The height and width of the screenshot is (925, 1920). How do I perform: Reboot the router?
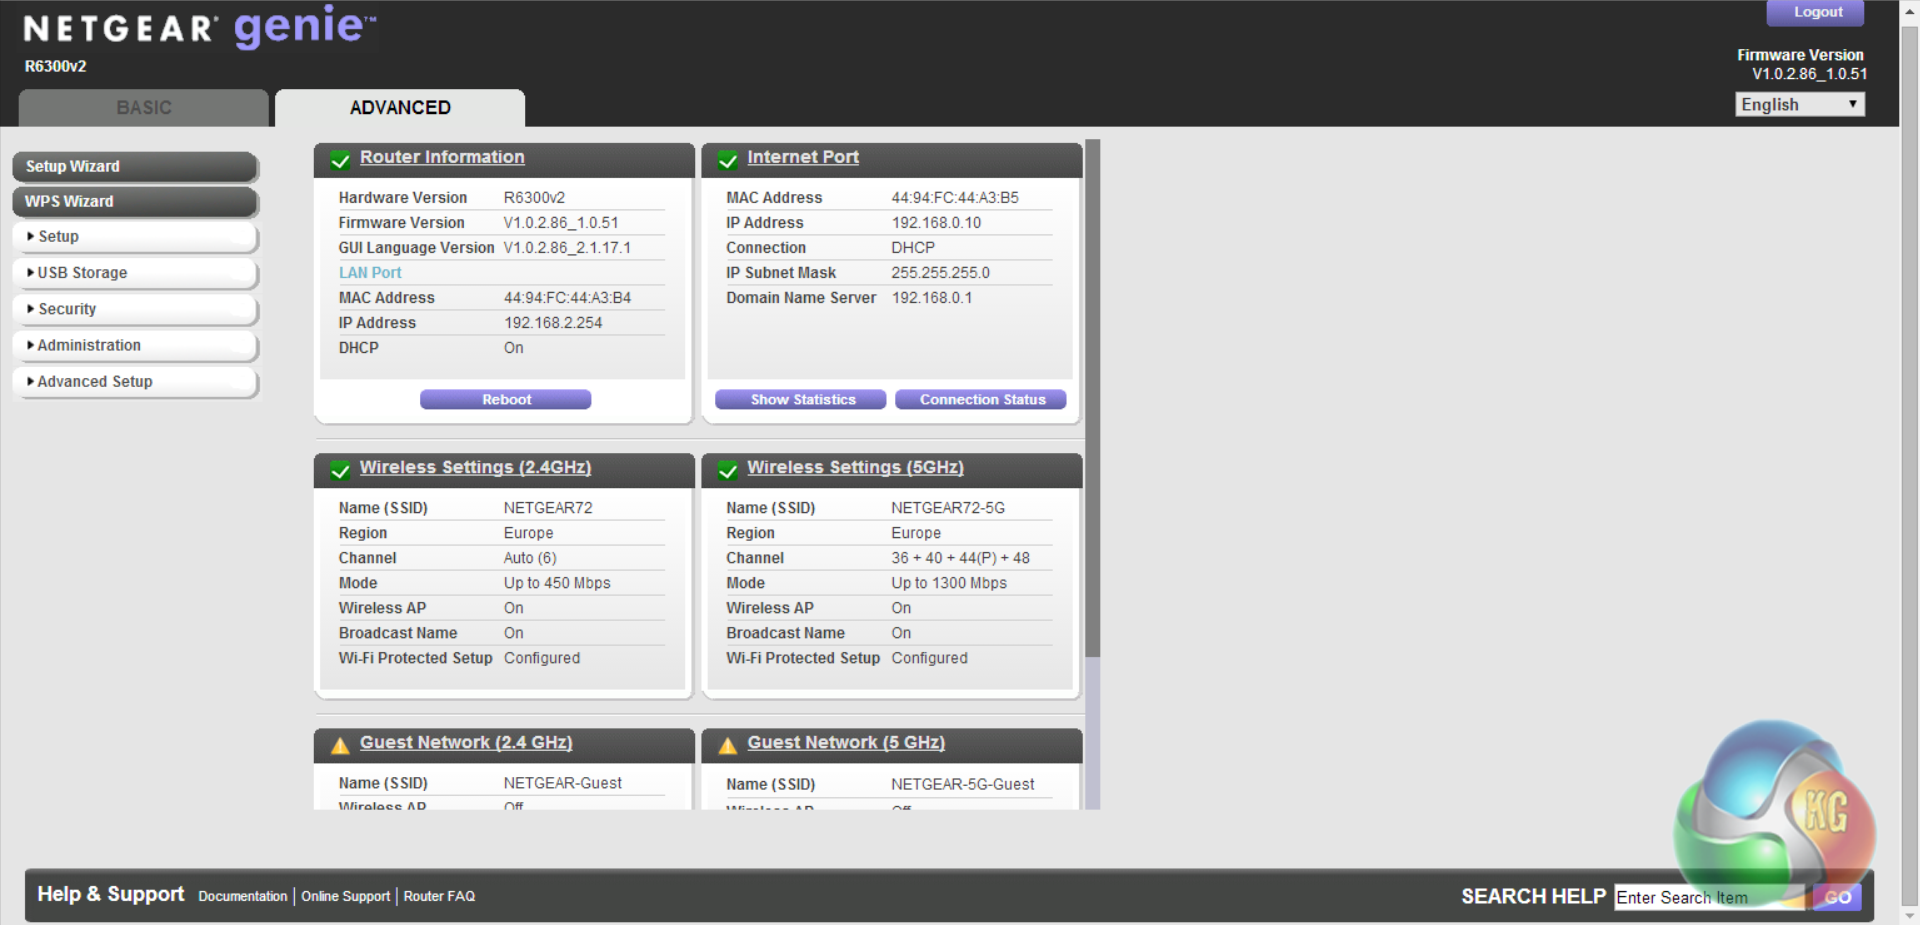point(506,399)
